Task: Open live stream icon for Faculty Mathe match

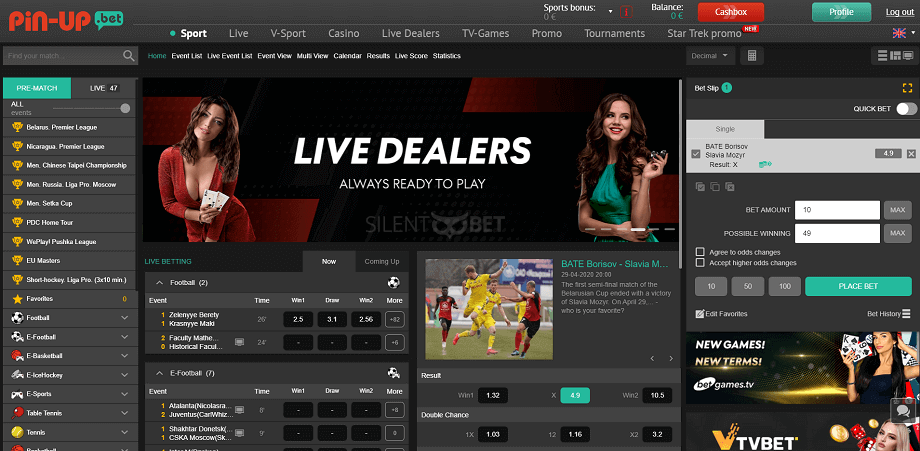Action: click(x=239, y=342)
